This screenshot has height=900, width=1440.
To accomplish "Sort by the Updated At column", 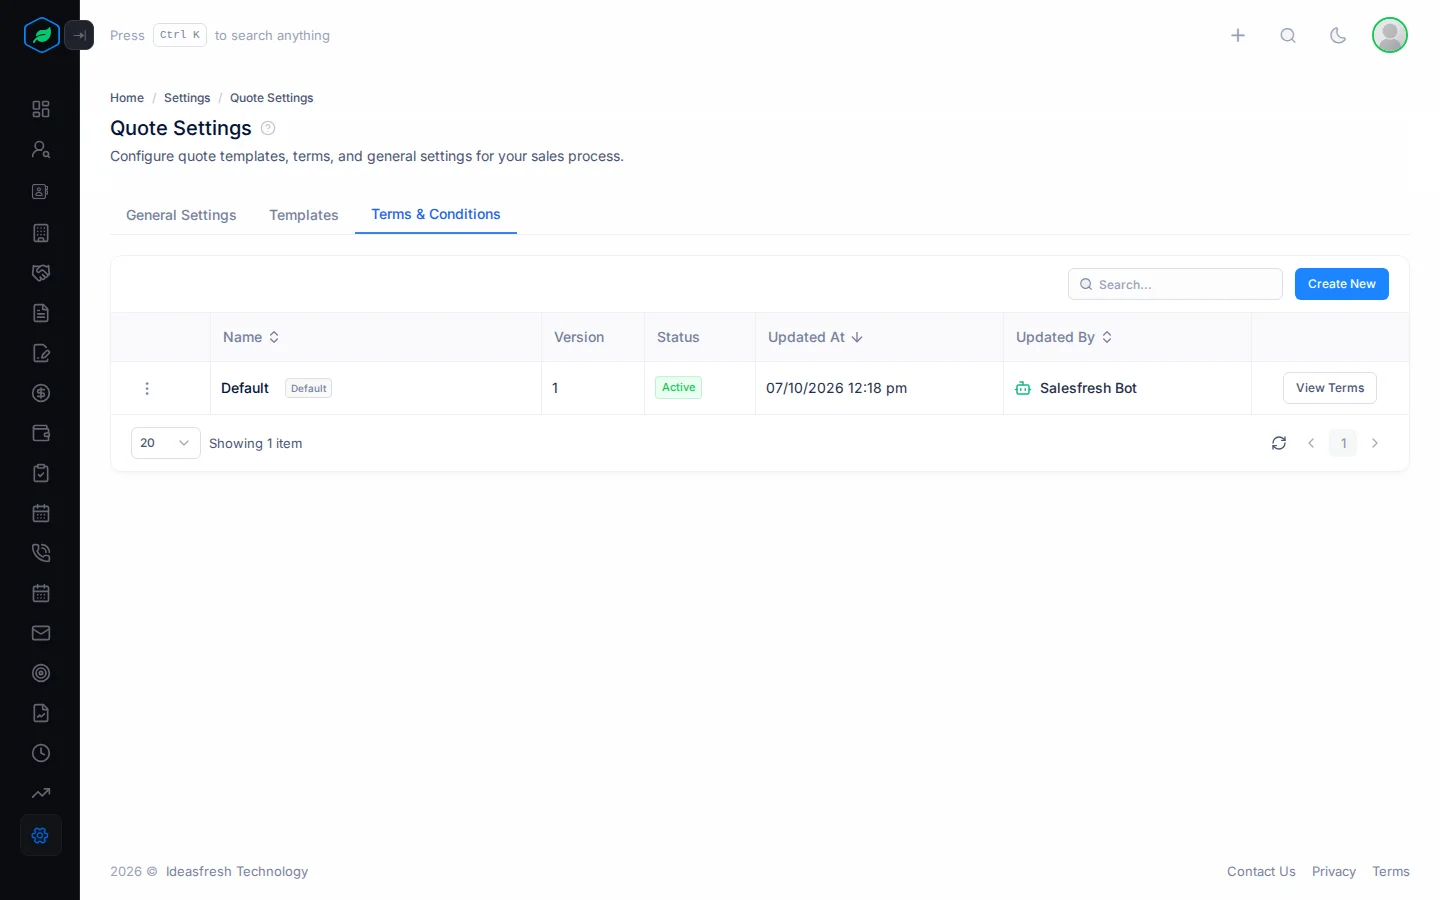I will [x=815, y=337].
